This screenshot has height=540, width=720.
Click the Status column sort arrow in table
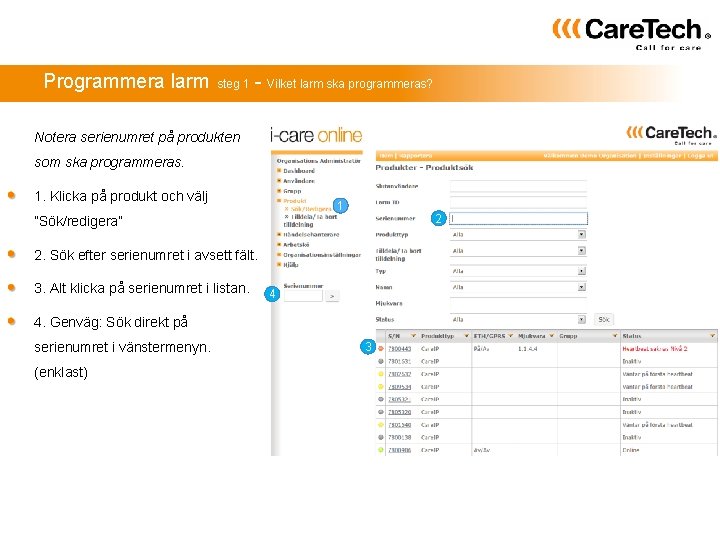712,336
